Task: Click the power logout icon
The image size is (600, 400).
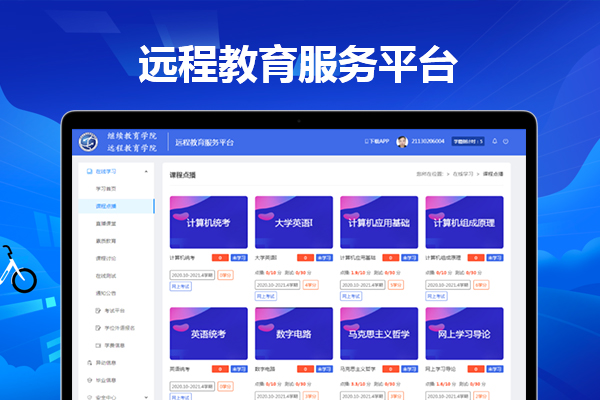Action: (505, 141)
